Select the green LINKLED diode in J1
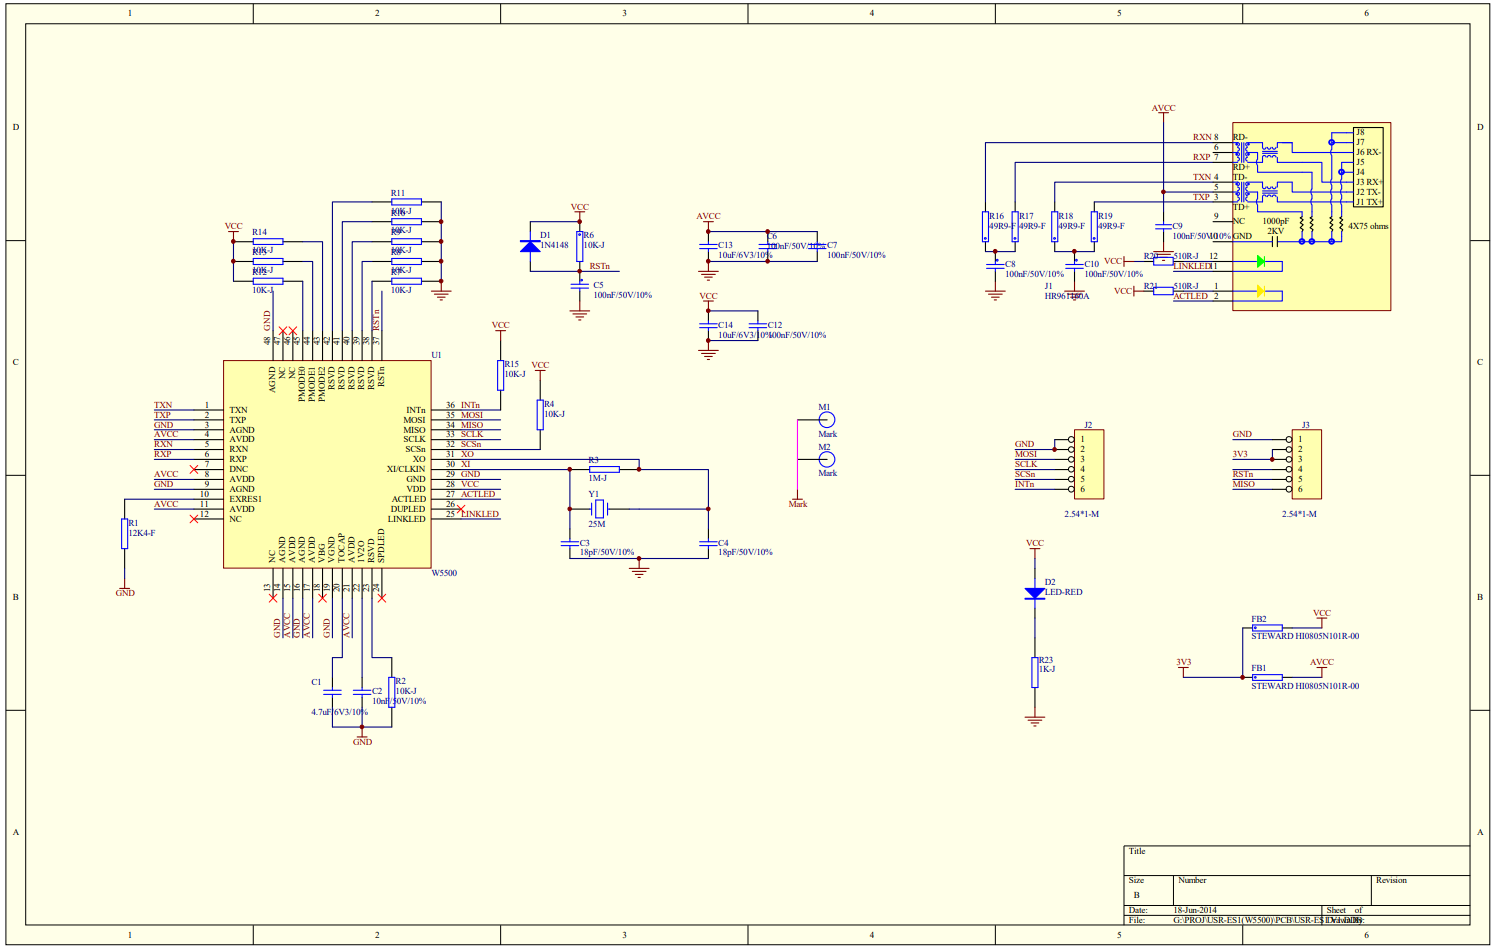Viewport: 1492px width, 947px height. point(1261,262)
